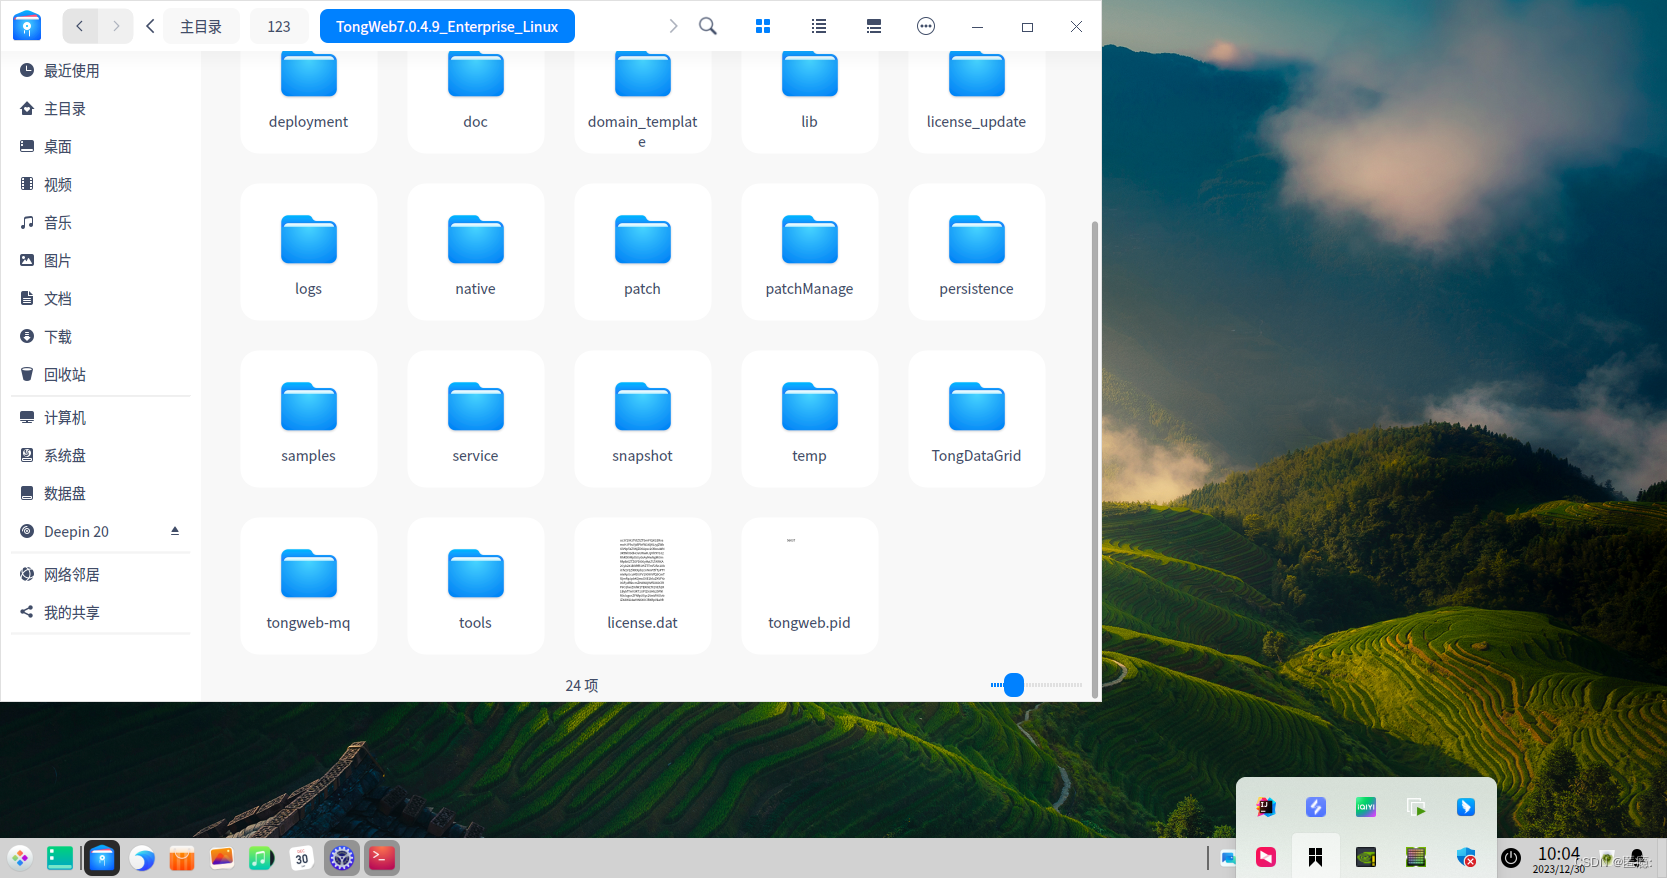This screenshot has height=878, width=1667.
Task: Click the breadcrumb left scroll chevron
Action: [150, 26]
